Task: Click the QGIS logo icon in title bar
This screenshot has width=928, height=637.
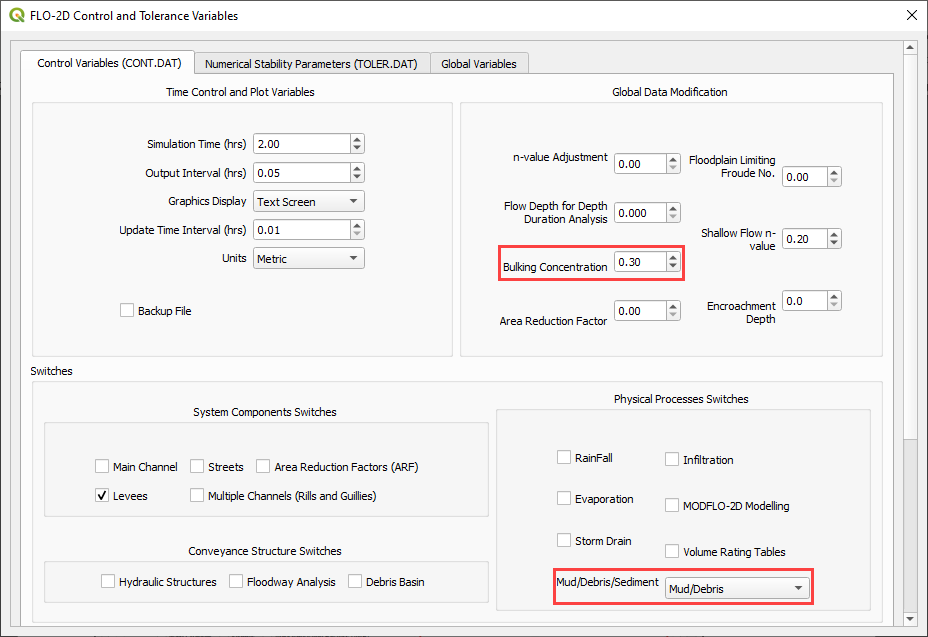Action: pyautogui.click(x=16, y=16)
